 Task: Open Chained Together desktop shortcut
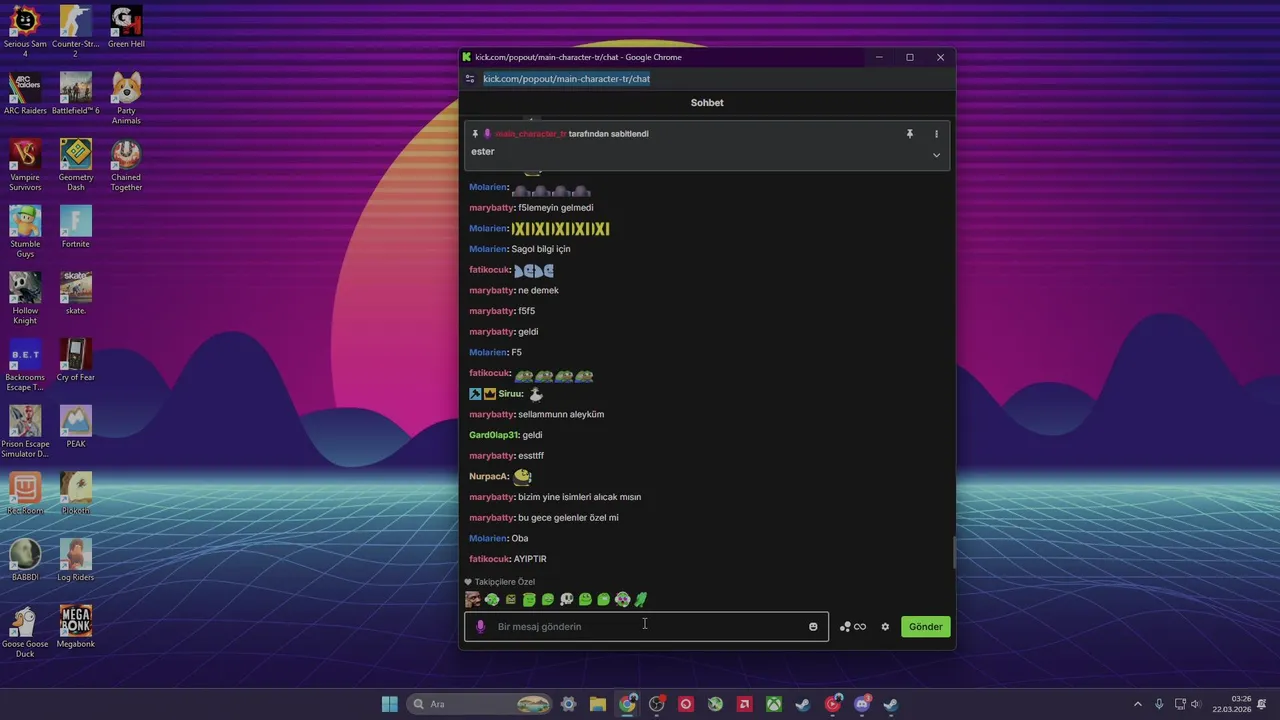(126, 165)
